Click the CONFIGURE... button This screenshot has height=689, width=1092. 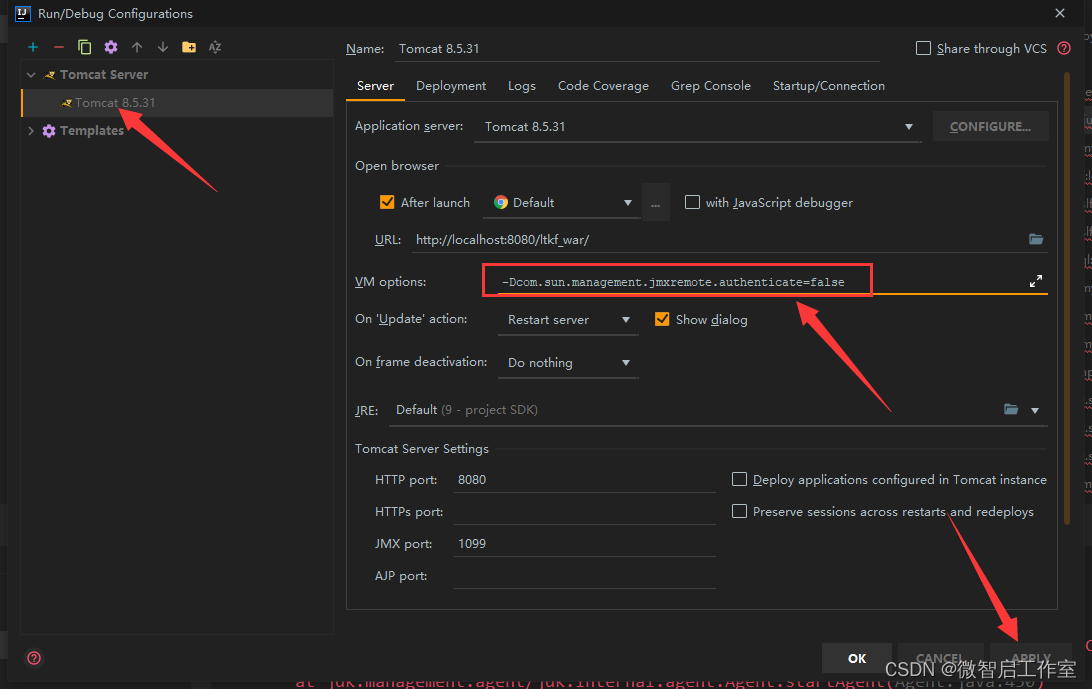tap(990, 126)
